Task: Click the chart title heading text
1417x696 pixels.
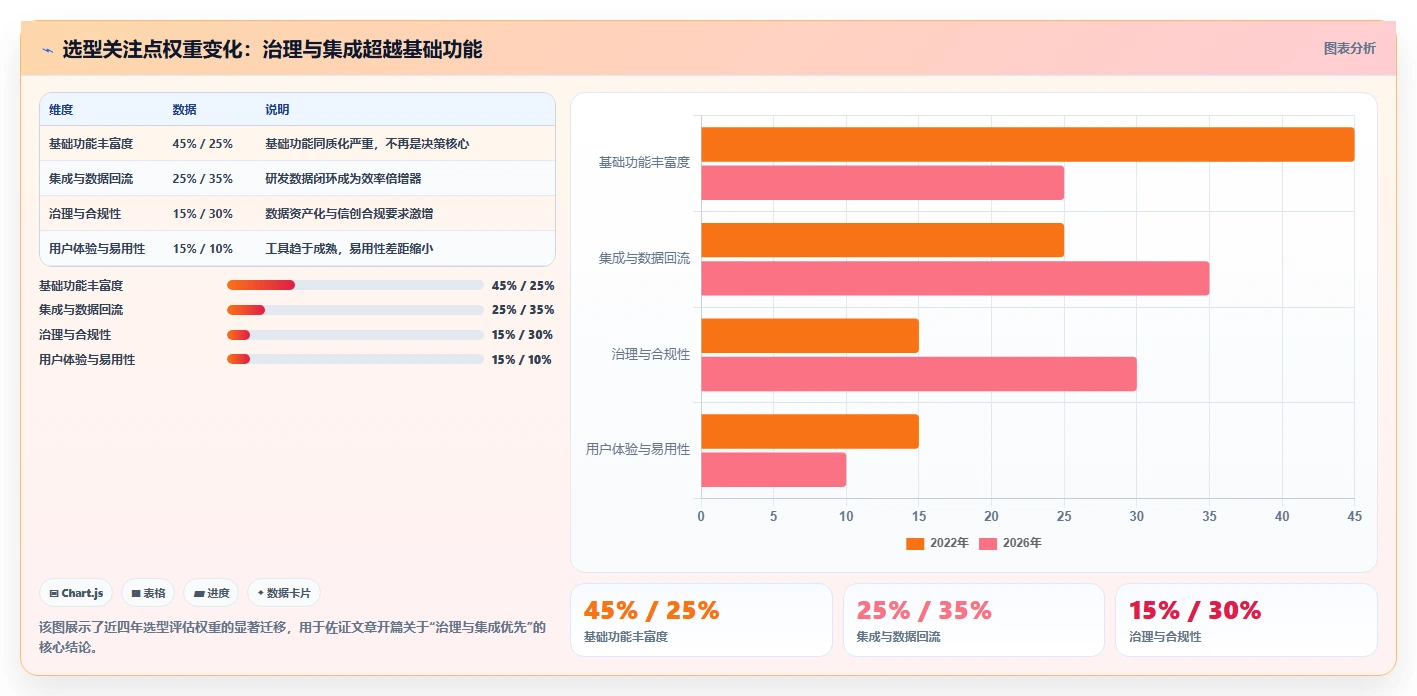Action: point(272,49)
